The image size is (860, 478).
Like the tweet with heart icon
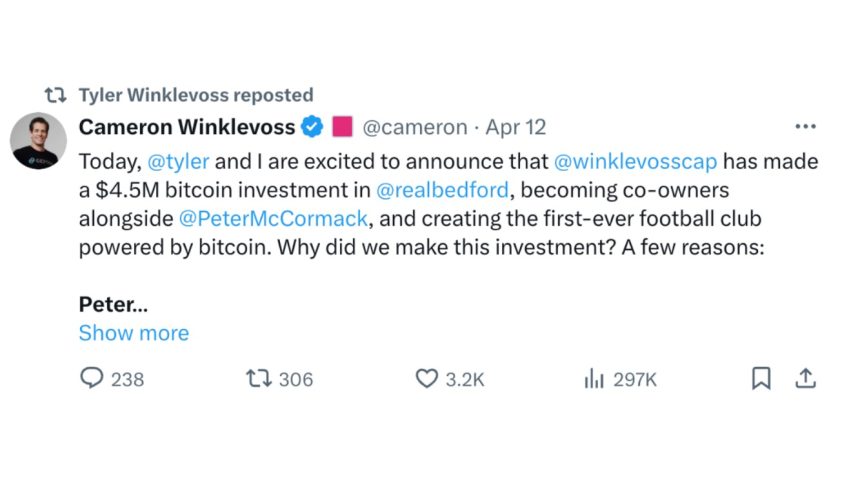(427, 379)
